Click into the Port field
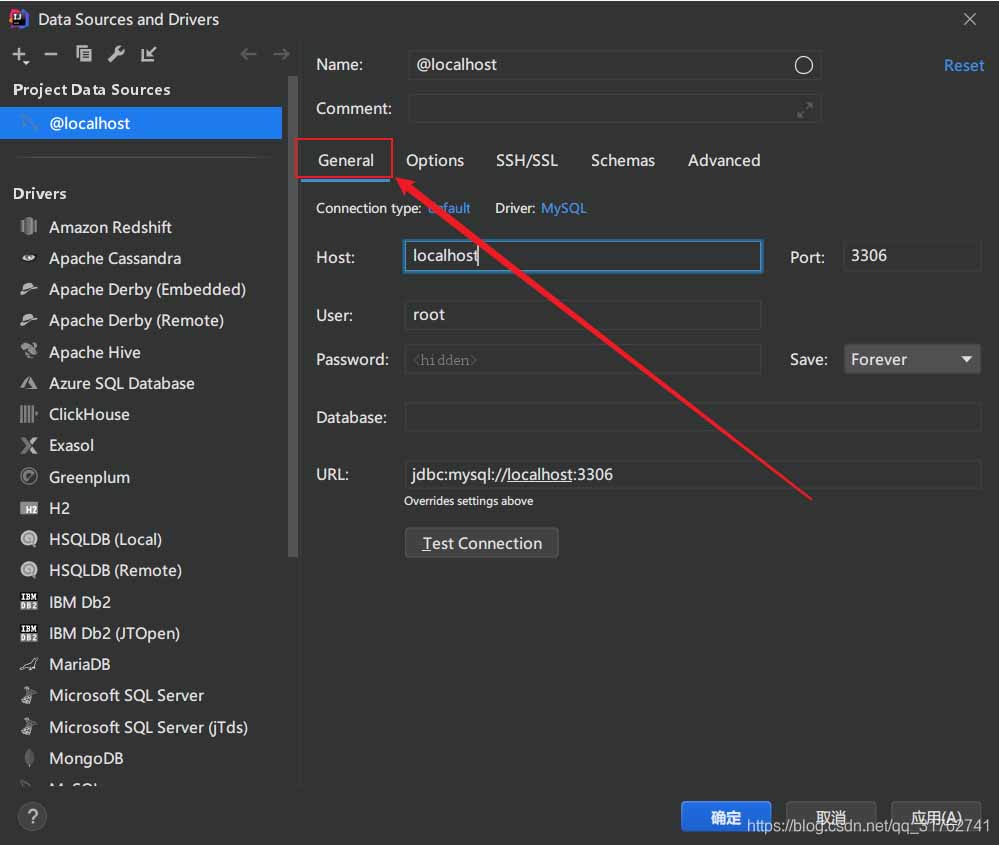Screen dimensions: 999x845 point(912,256)
